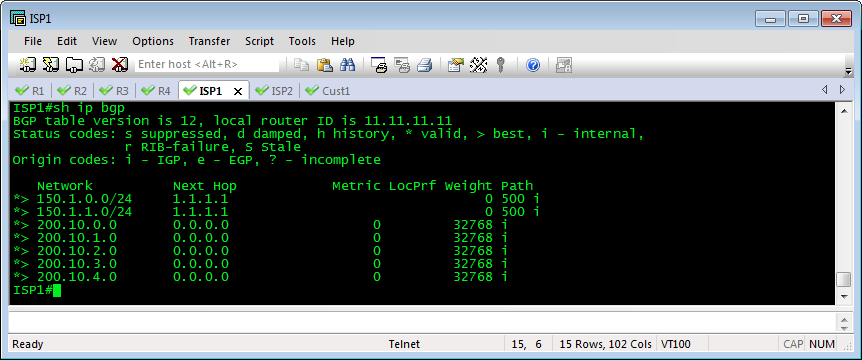Open Session Options from the toolbar icon
862x360 pixels.
coord(456,64)
